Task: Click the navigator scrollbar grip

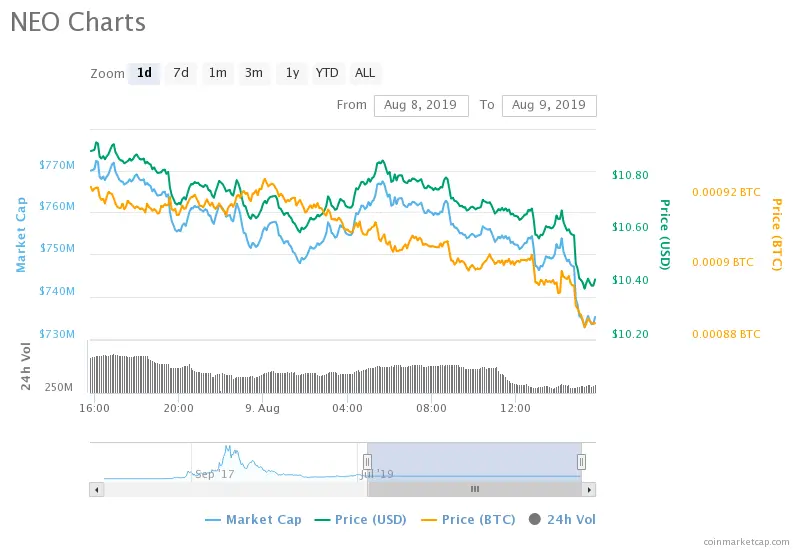Action: pos(475,489)
